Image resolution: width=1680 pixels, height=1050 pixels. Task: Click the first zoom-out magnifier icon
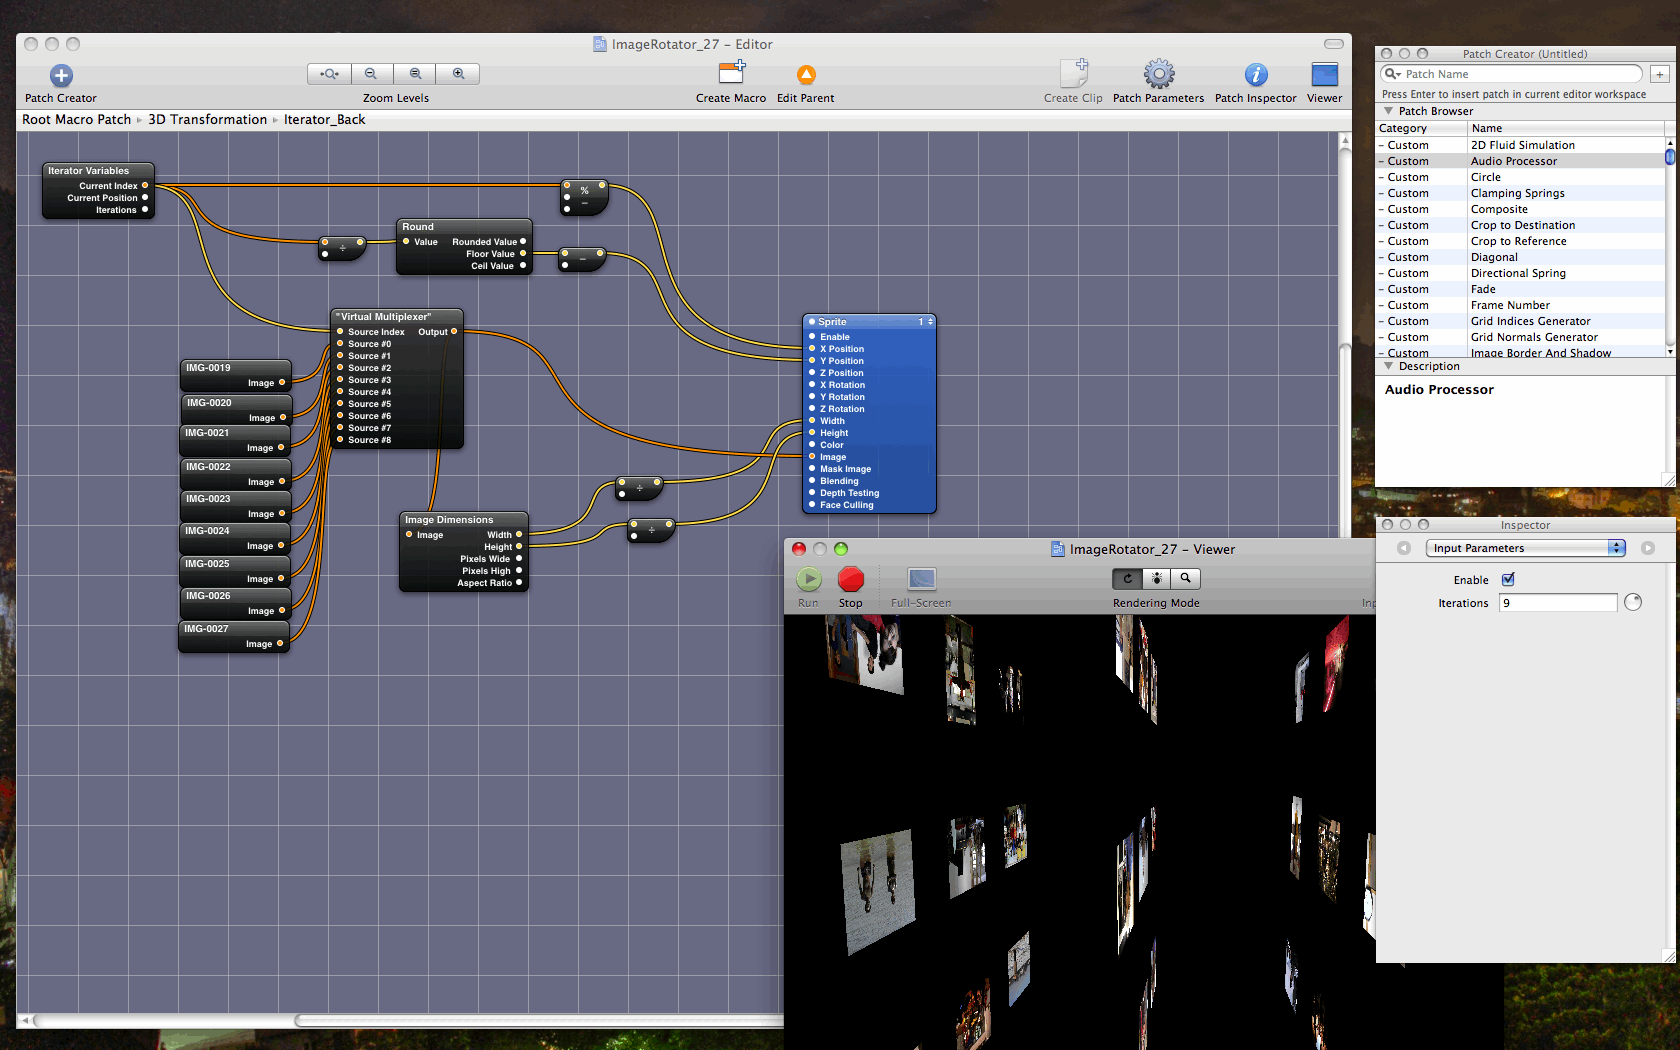371,74
